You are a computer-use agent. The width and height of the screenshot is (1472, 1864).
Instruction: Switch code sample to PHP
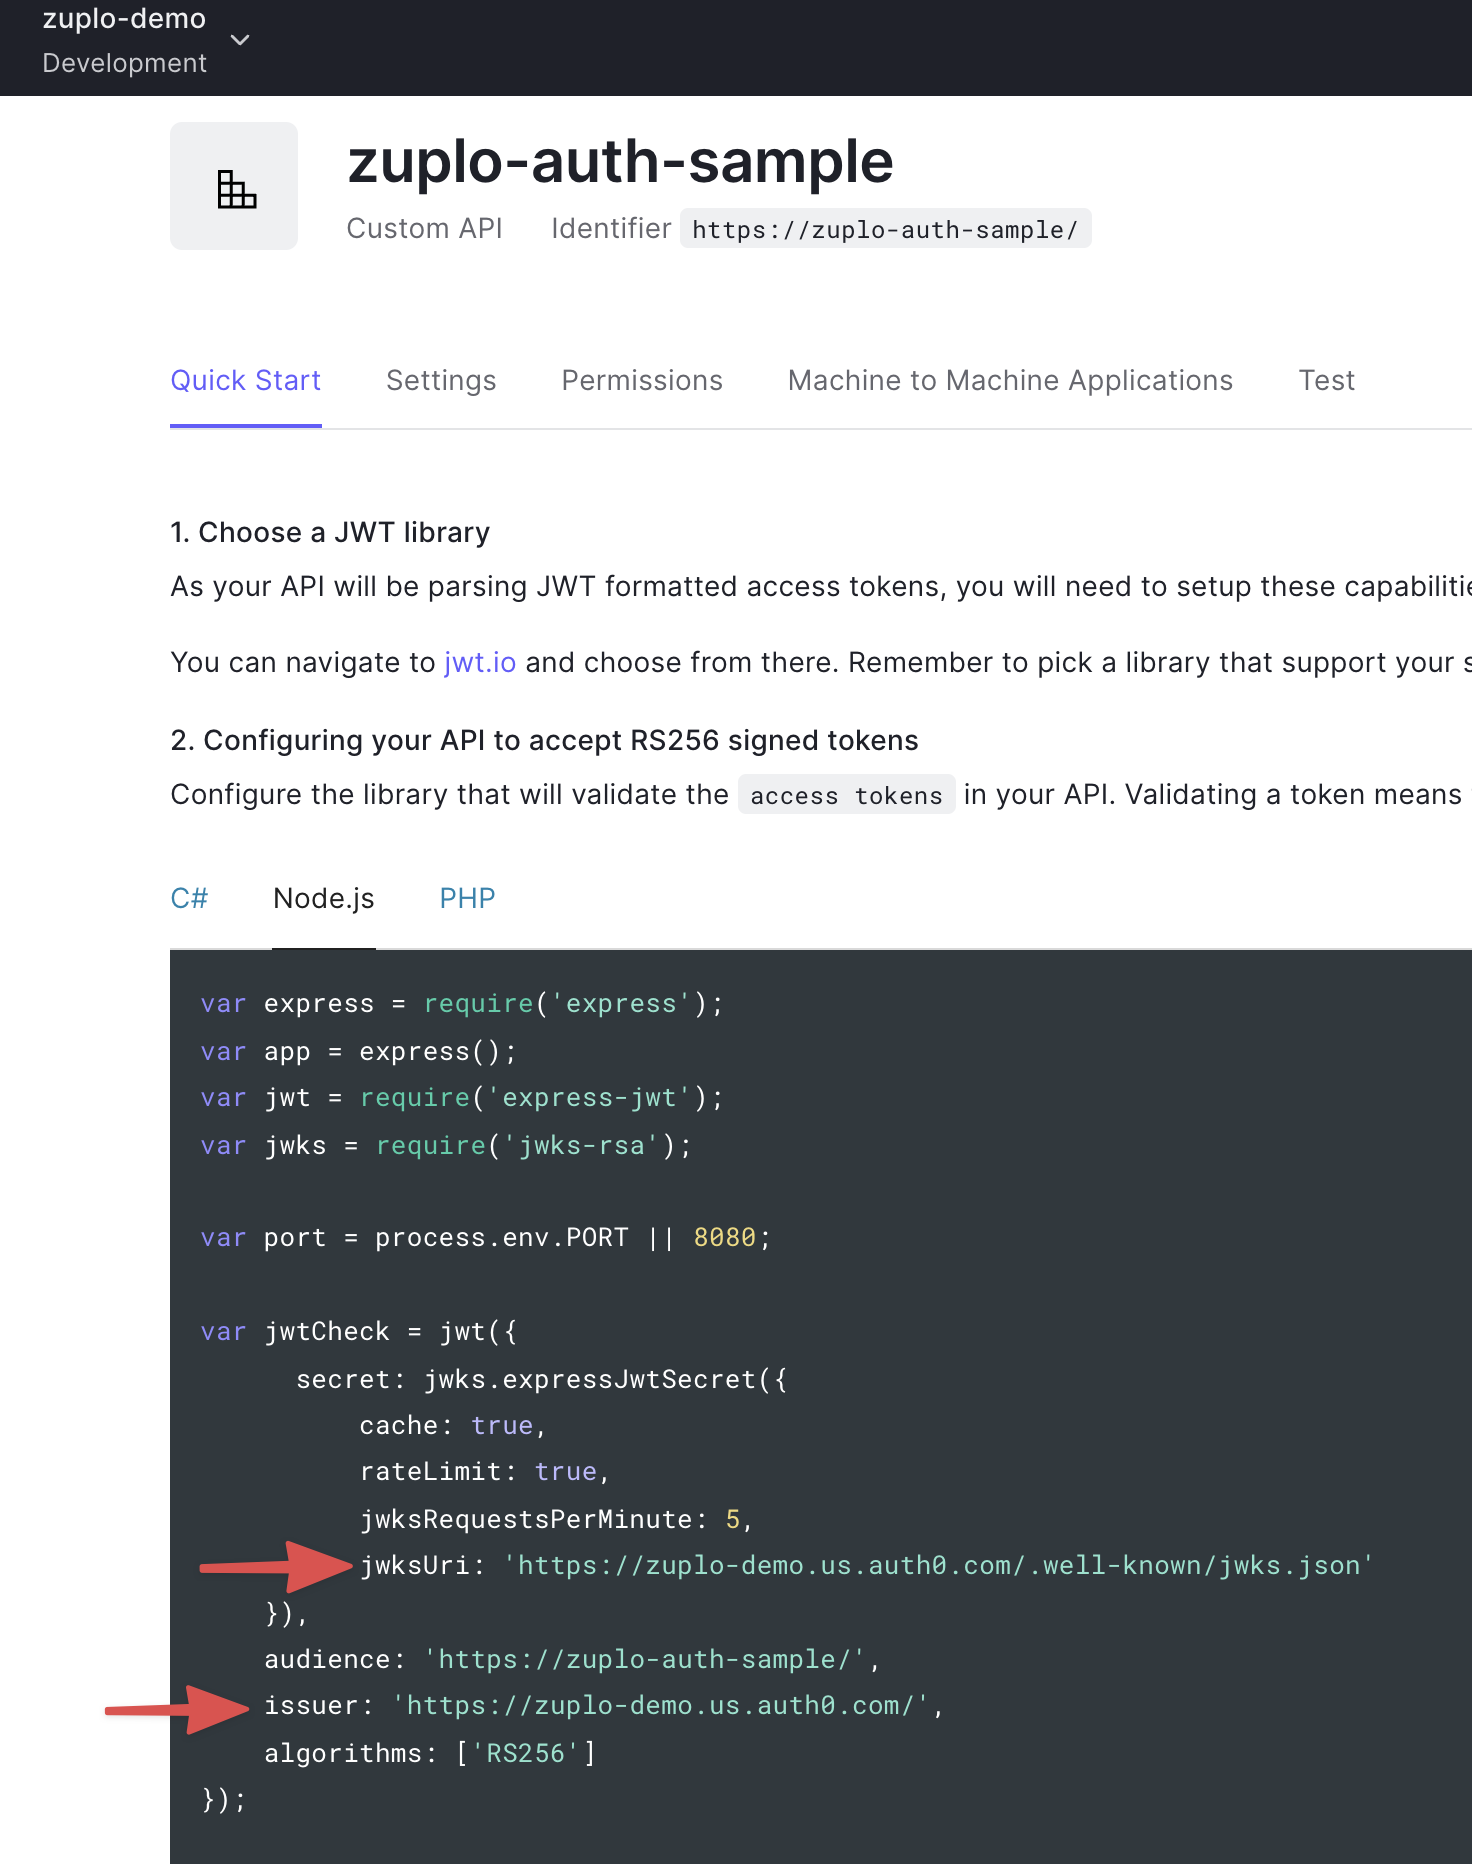click(x=467, y=898)
